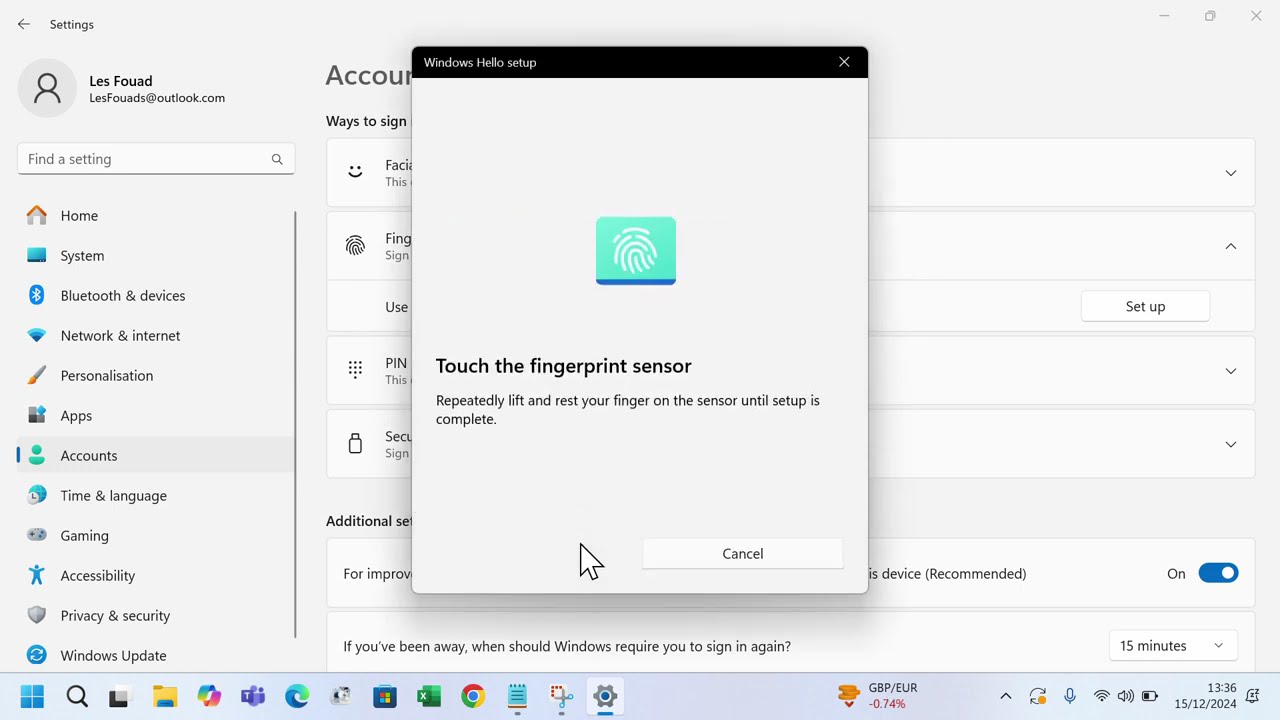
Task: Click the PIN keypad icon
Action: tap(355, 370)
